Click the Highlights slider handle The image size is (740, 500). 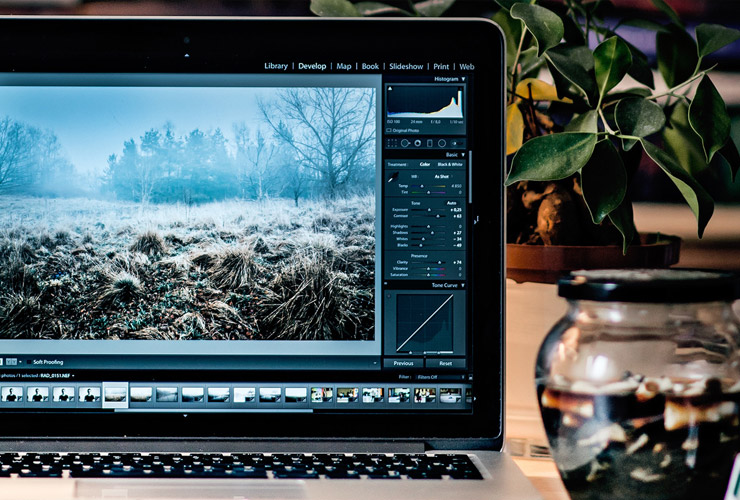428,226
